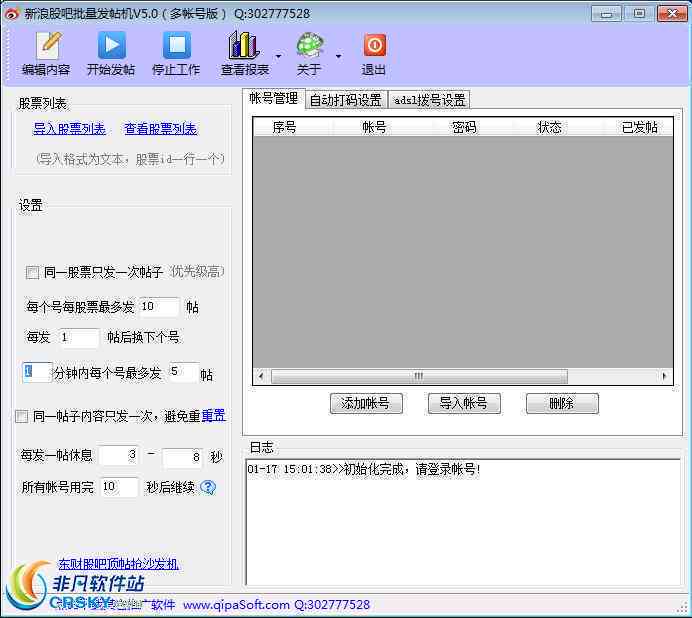
Task: Click the 每发 field showing 1
Action: coord(79,338)
